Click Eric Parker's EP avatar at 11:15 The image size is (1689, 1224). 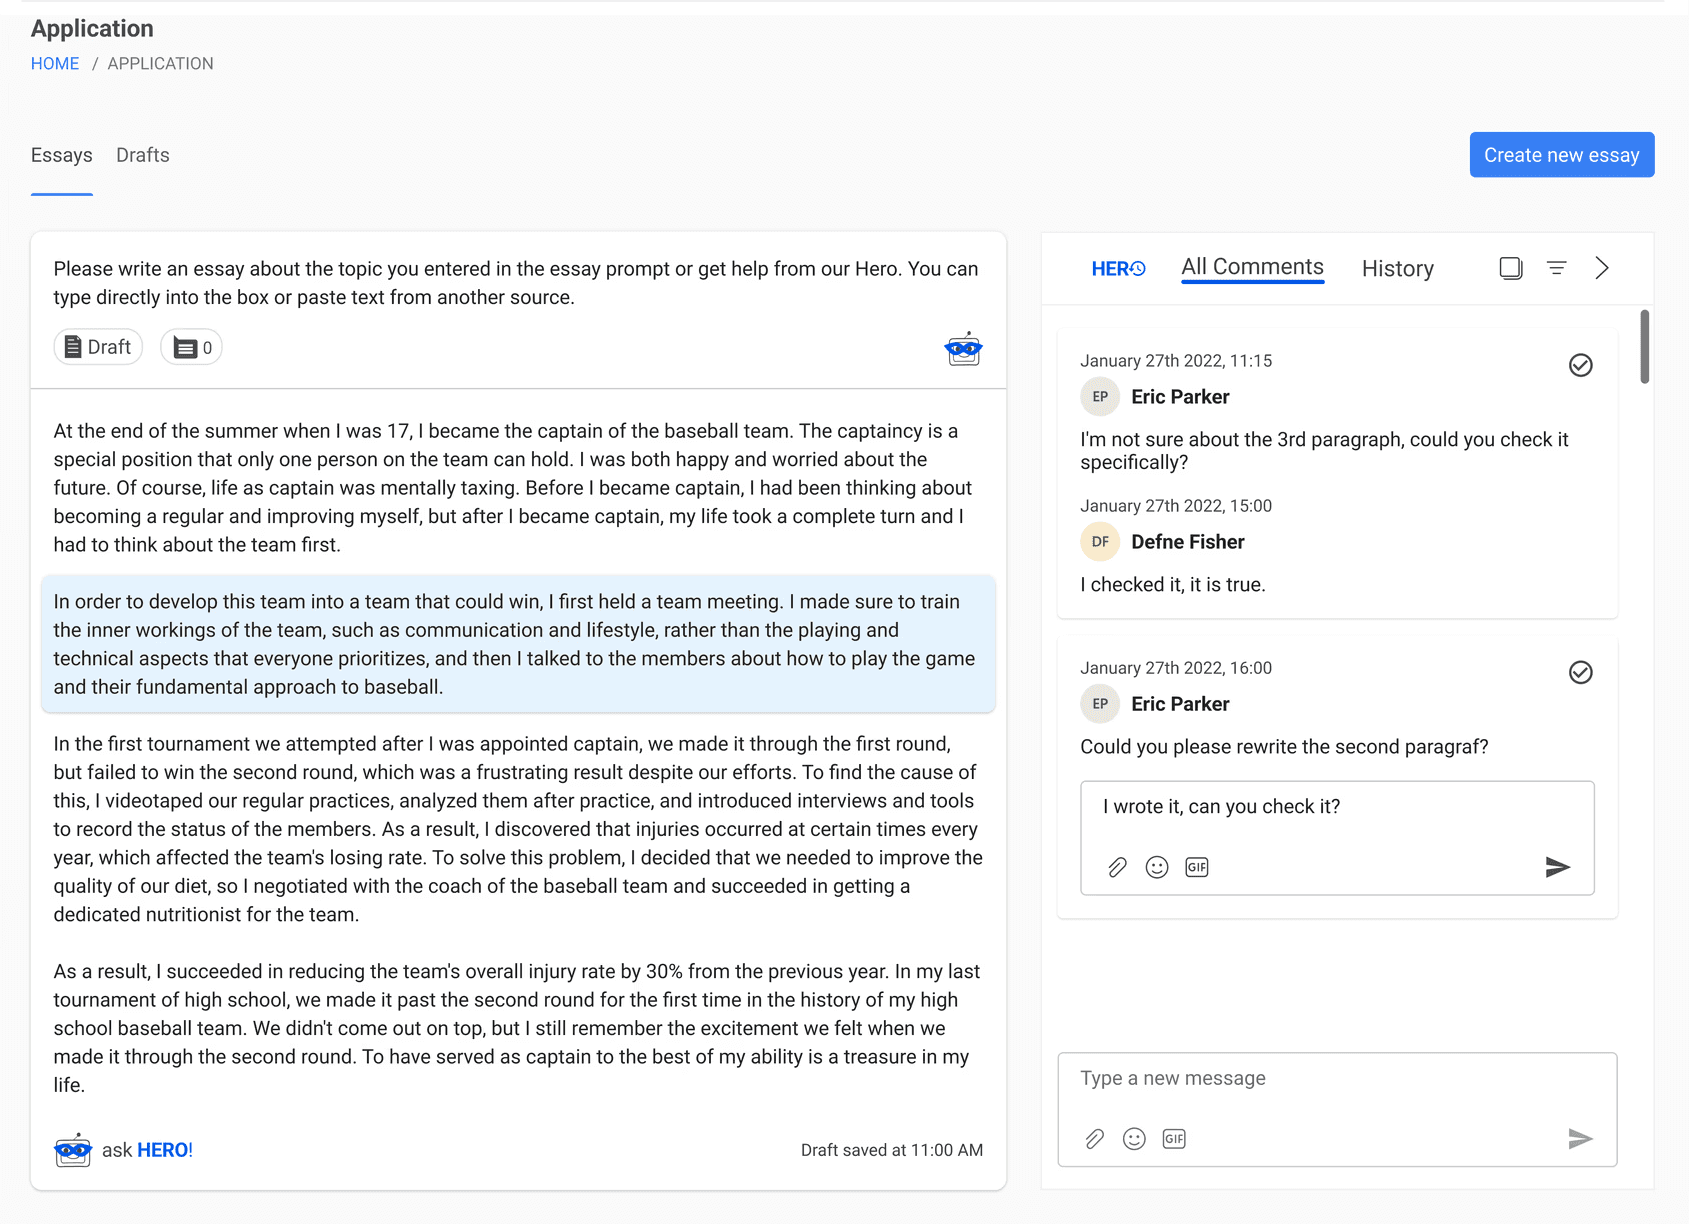pos(1100,397)
